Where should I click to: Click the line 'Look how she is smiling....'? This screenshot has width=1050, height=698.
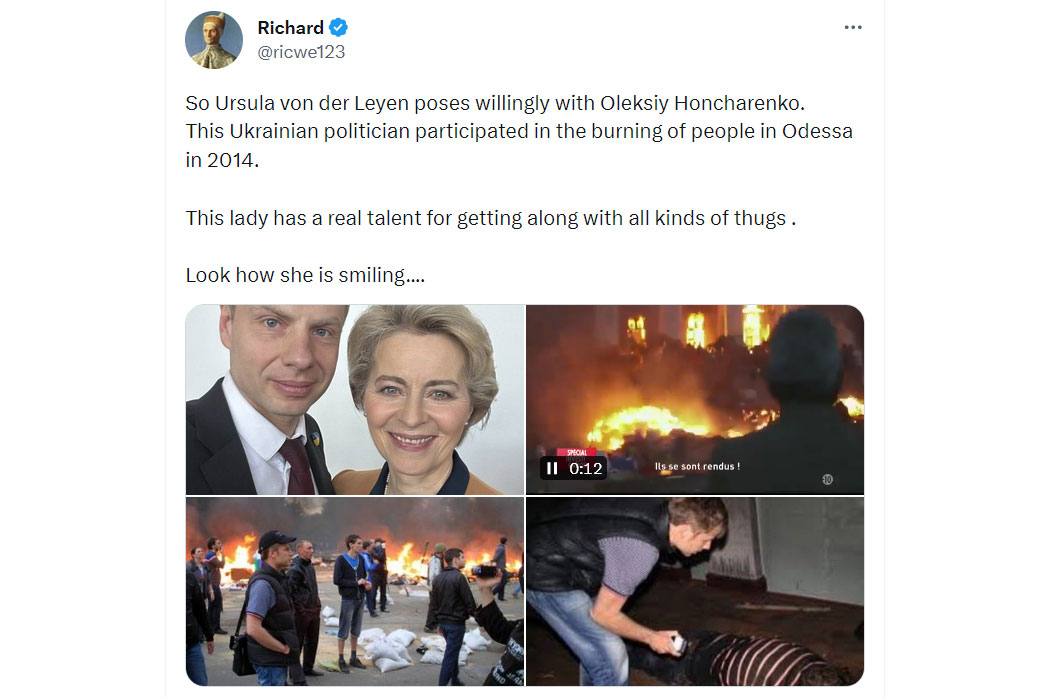pos(305,275)
